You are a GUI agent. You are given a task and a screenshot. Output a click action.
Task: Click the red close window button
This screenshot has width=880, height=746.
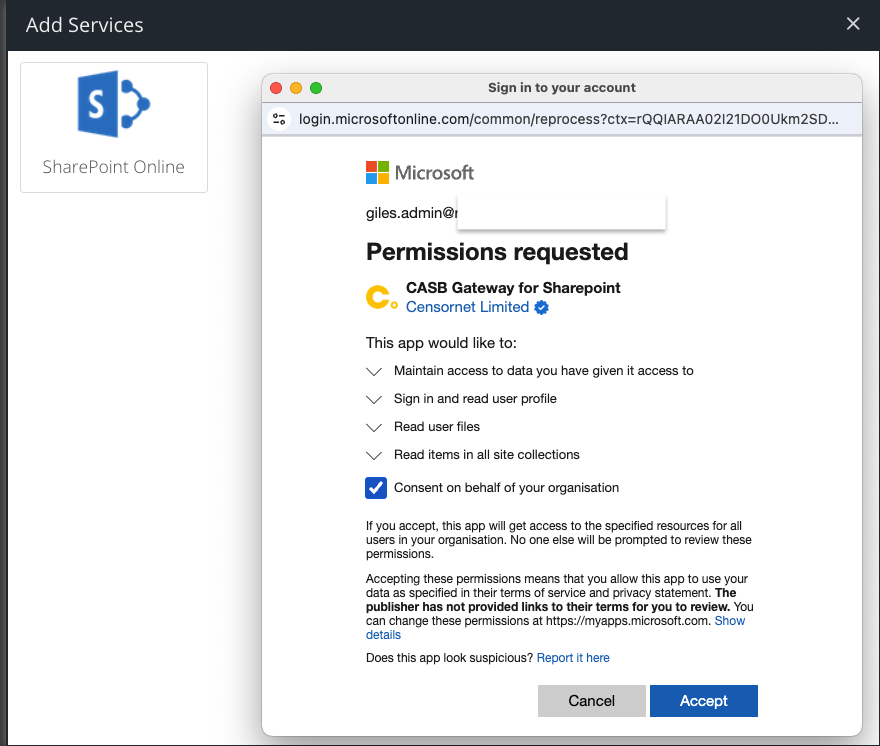(276, 88)
